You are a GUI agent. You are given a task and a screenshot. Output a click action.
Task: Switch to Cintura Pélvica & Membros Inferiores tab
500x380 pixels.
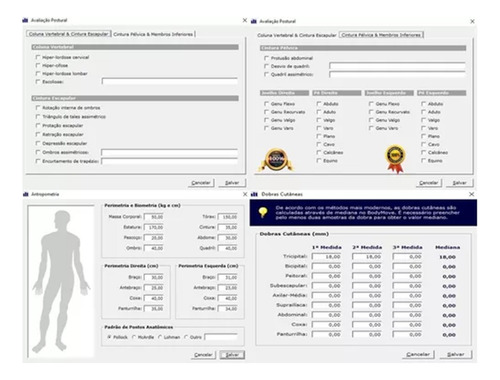pyautogui.click(x=153, y=34)
